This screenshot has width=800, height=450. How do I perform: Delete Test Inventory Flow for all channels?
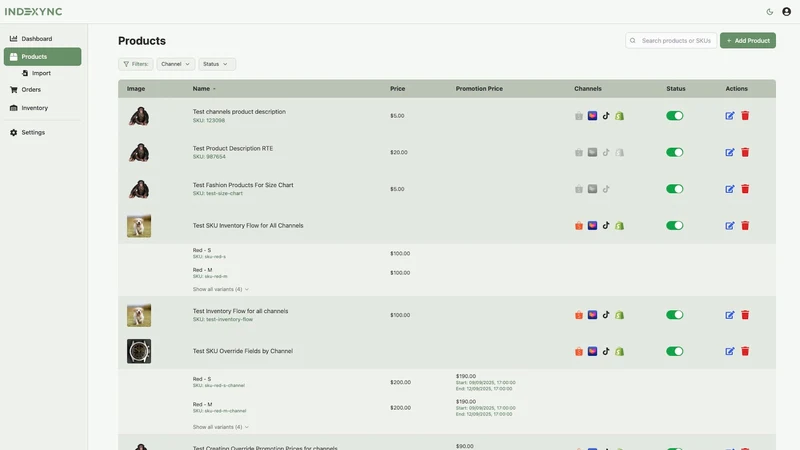[745, 315]
